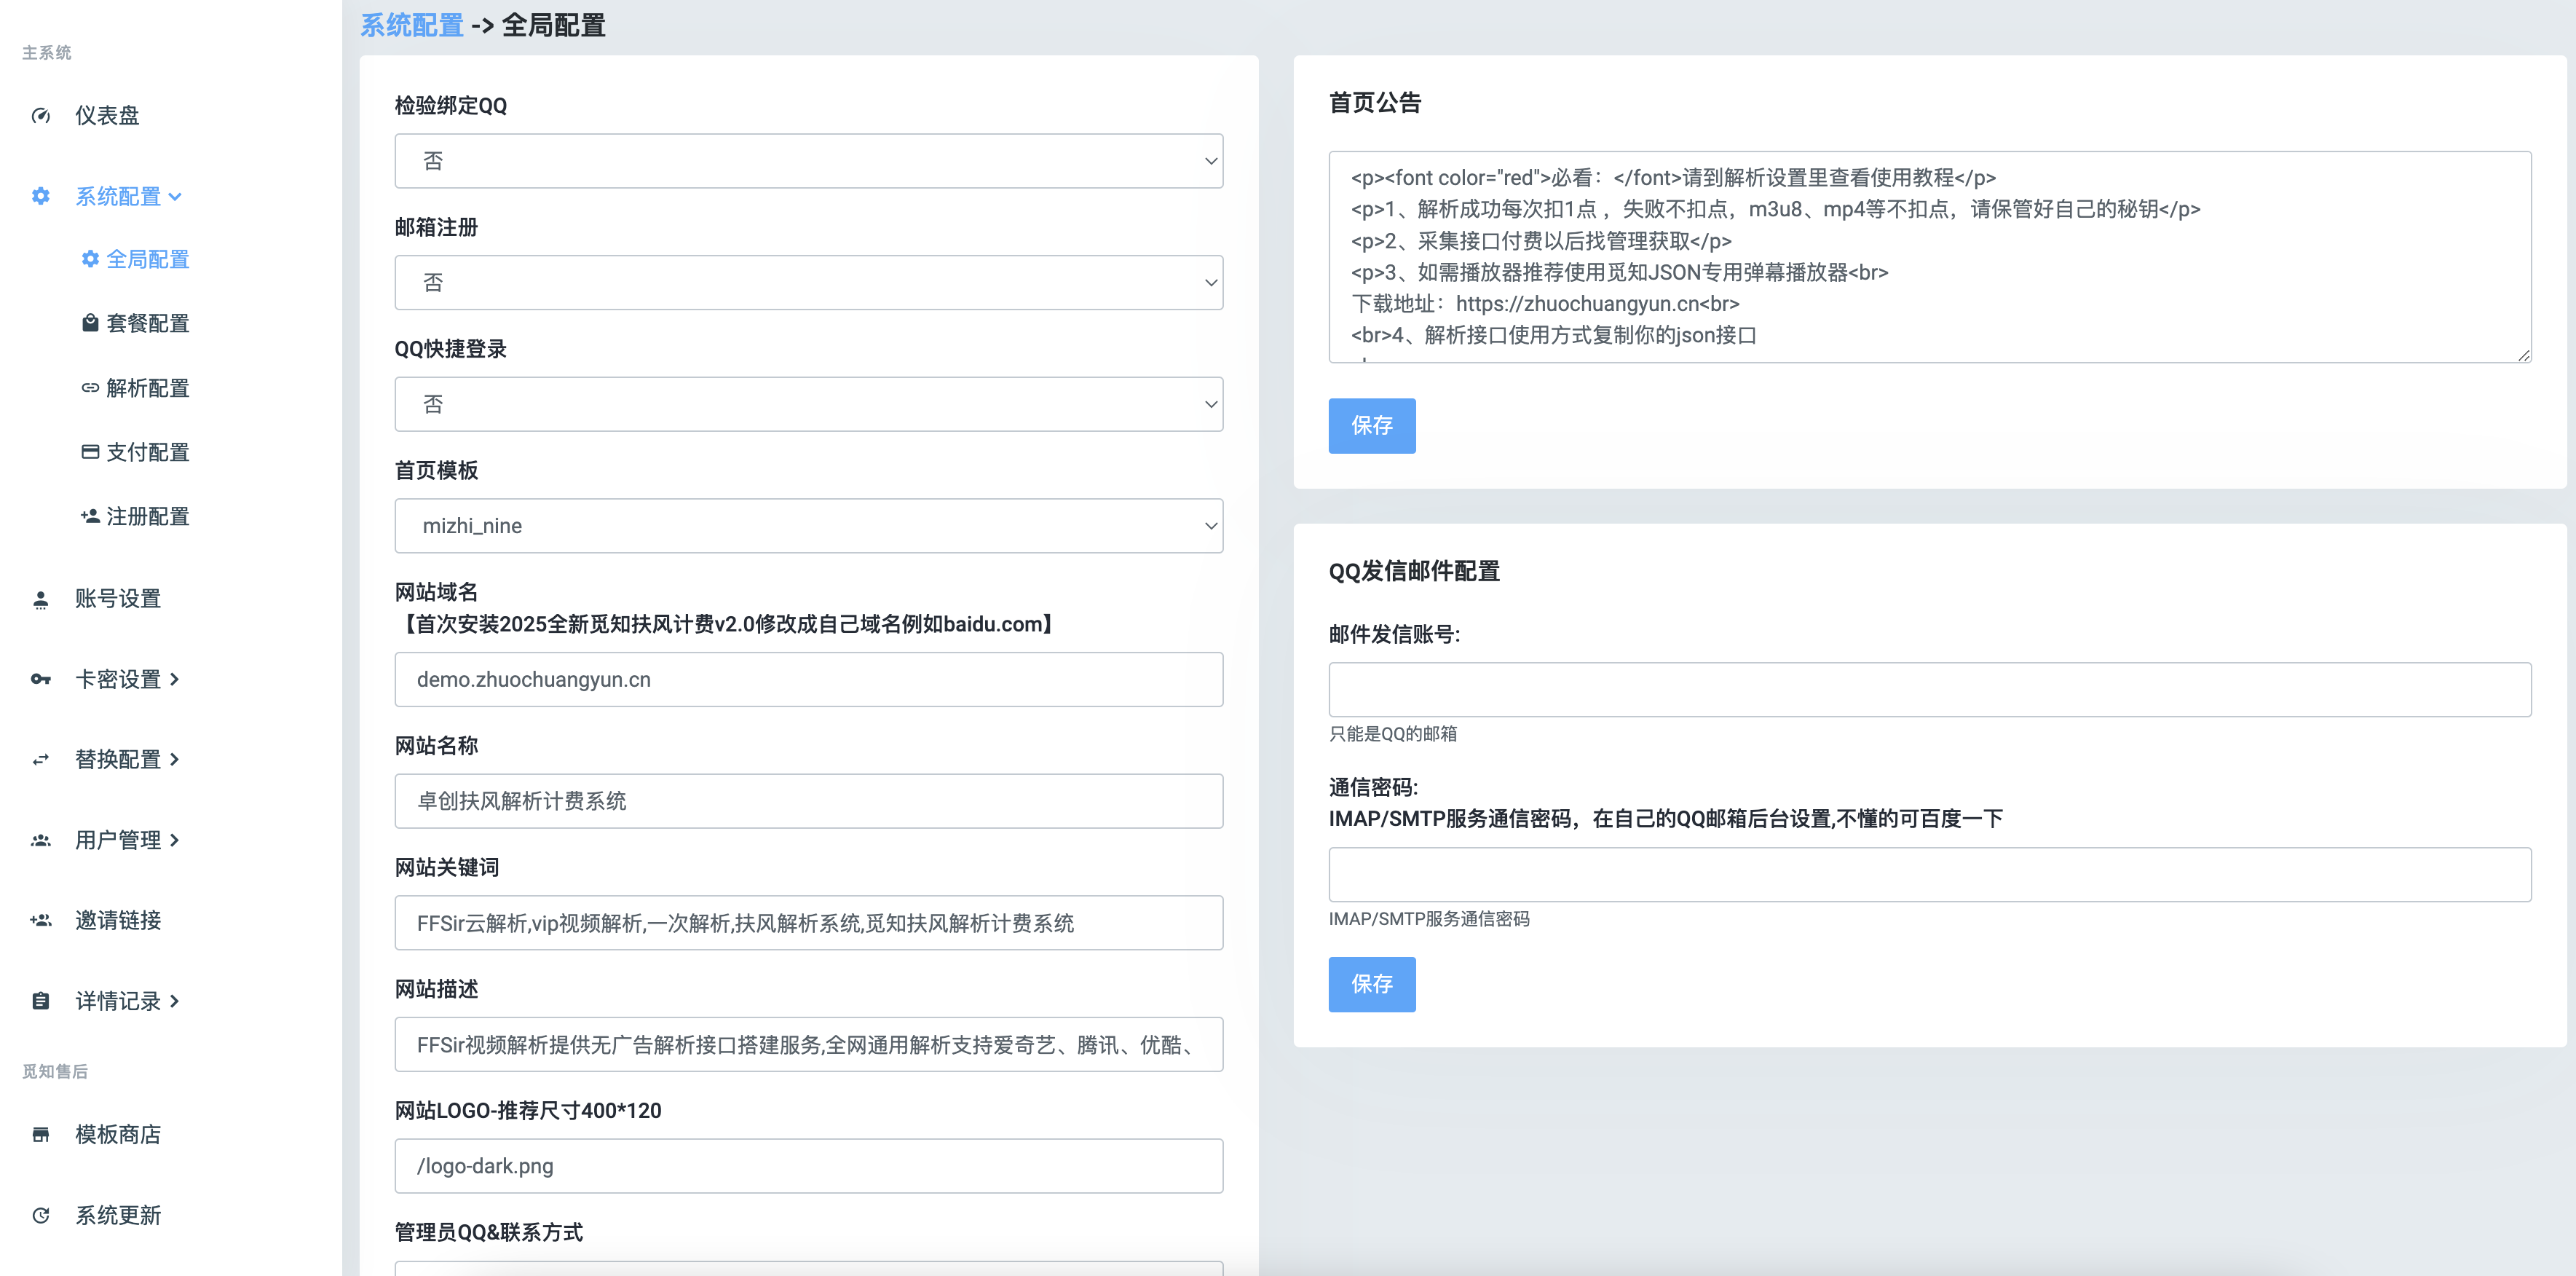Open the QQ快捷登录 dropdown
2576x1276 pixels.
pos(808,404)
